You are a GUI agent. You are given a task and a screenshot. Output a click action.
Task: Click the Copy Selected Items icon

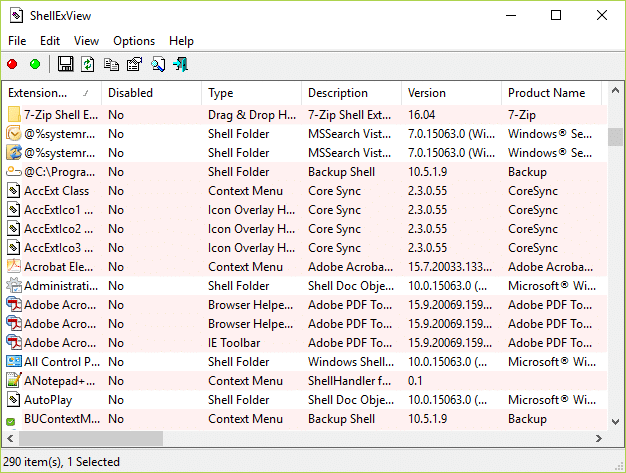point(111,65)
